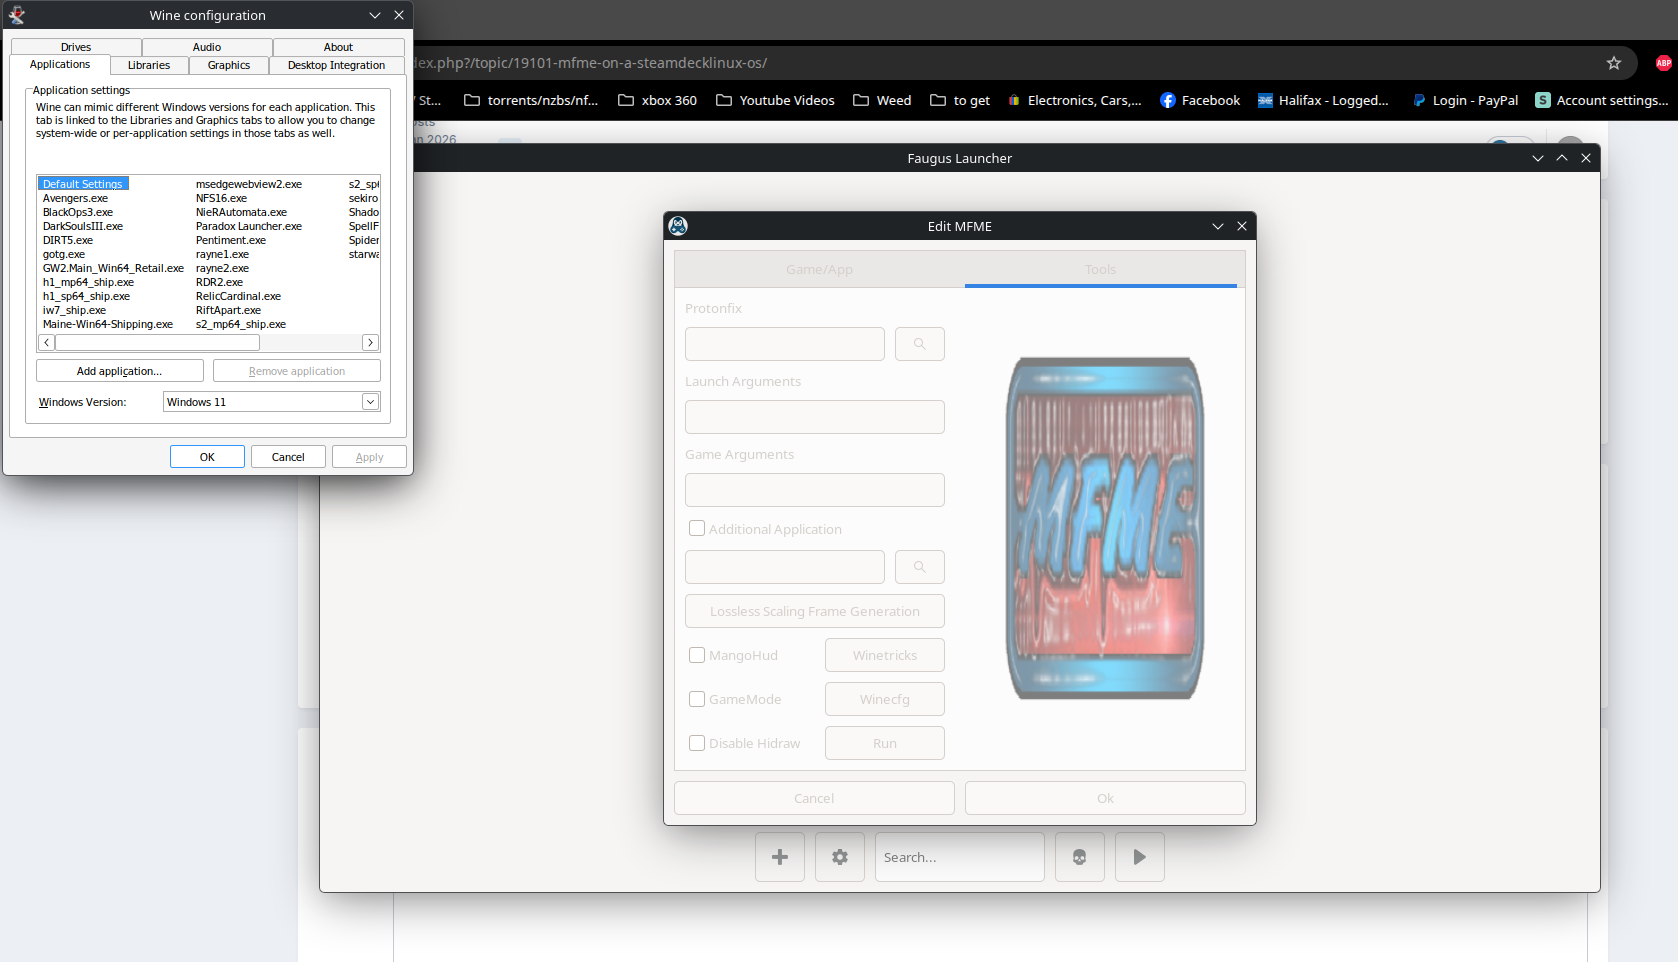Screen dimensions: 1678x962
Task: Open the torrents/nzbs bookmark folder
Action: [x=531, y=100]
